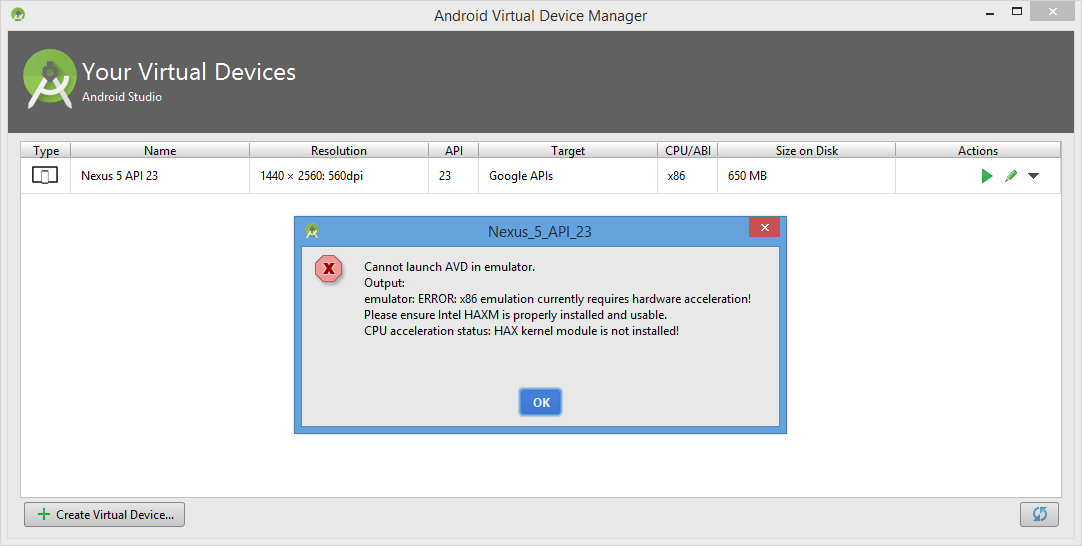Click the title bar Android Studio icon
Screen dimensions: 1082x546
click(18, 14)
